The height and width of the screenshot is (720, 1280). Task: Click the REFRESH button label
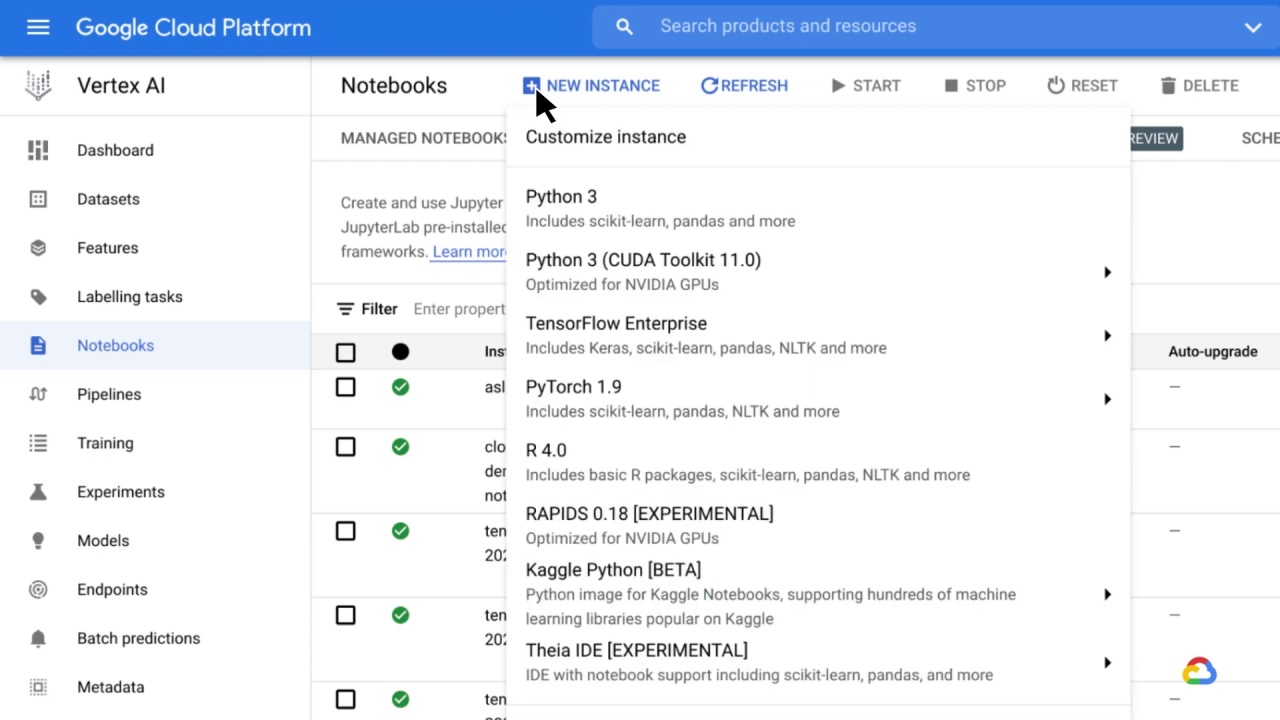[x=754, y=86]
